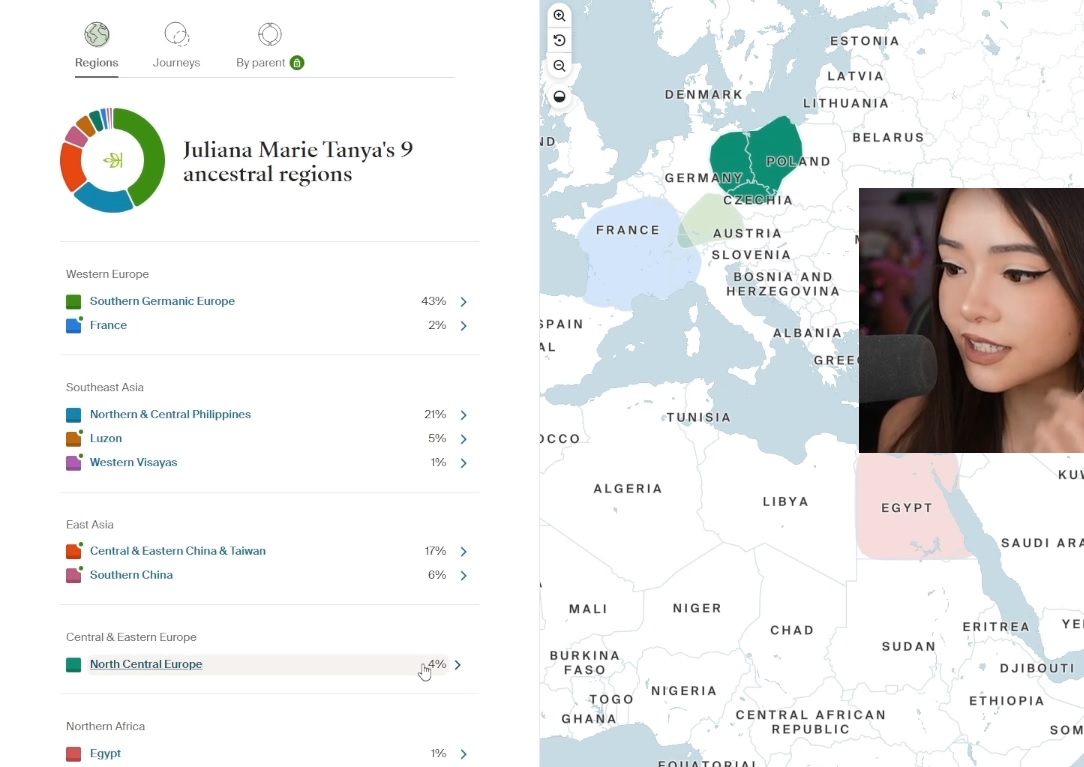This screenshot has width=1084, height=767.
Task: Open the Luzon region link
Action: click(106, 438)
